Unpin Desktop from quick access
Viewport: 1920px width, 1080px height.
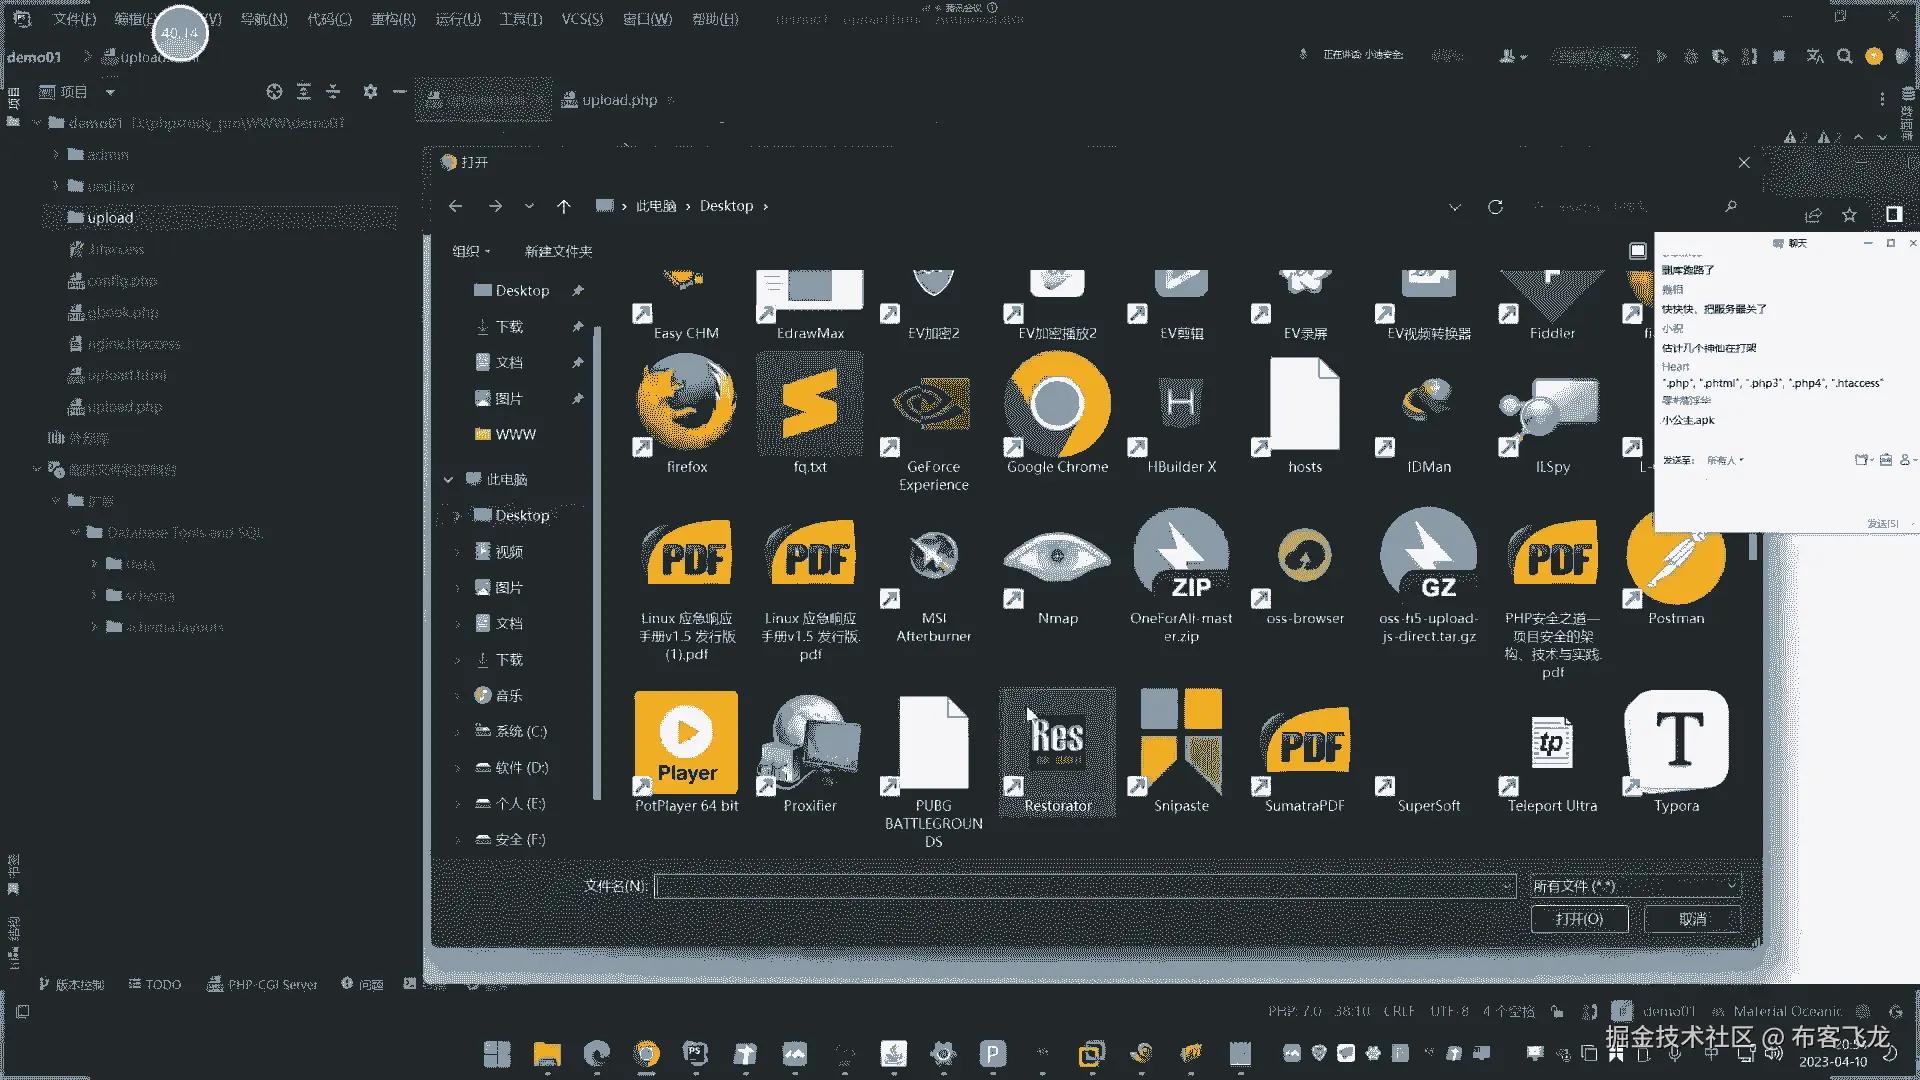(578, 291)
